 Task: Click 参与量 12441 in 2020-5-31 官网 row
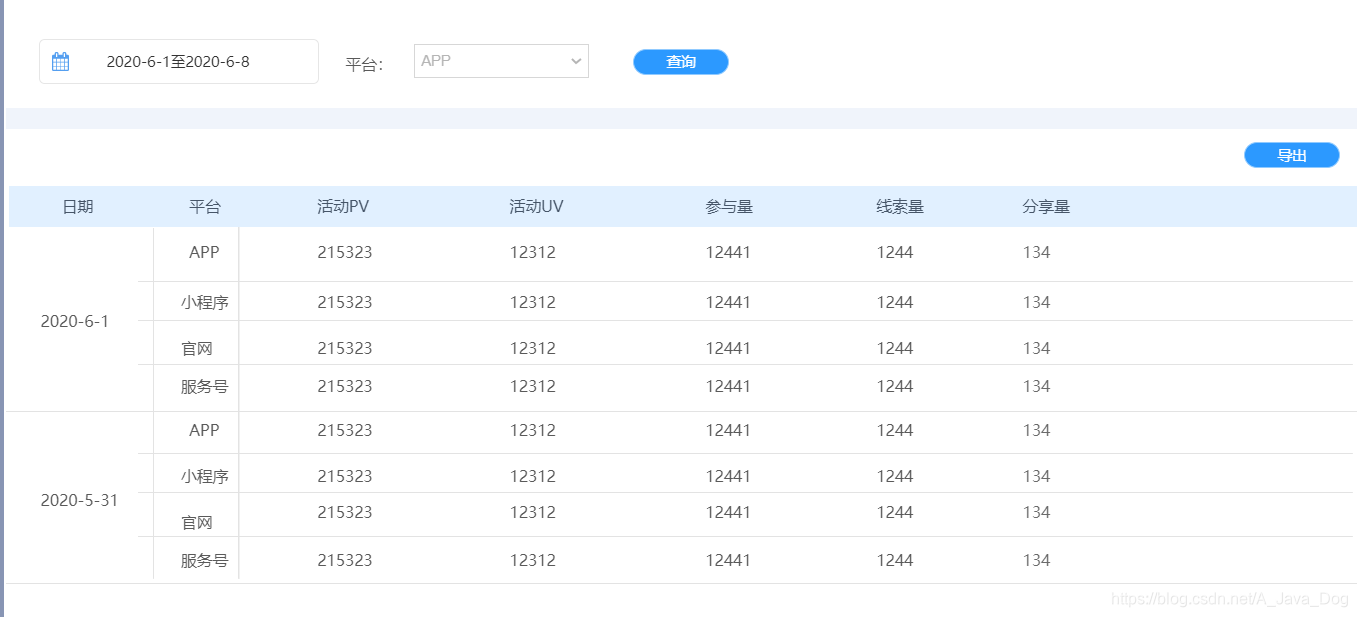728,513
